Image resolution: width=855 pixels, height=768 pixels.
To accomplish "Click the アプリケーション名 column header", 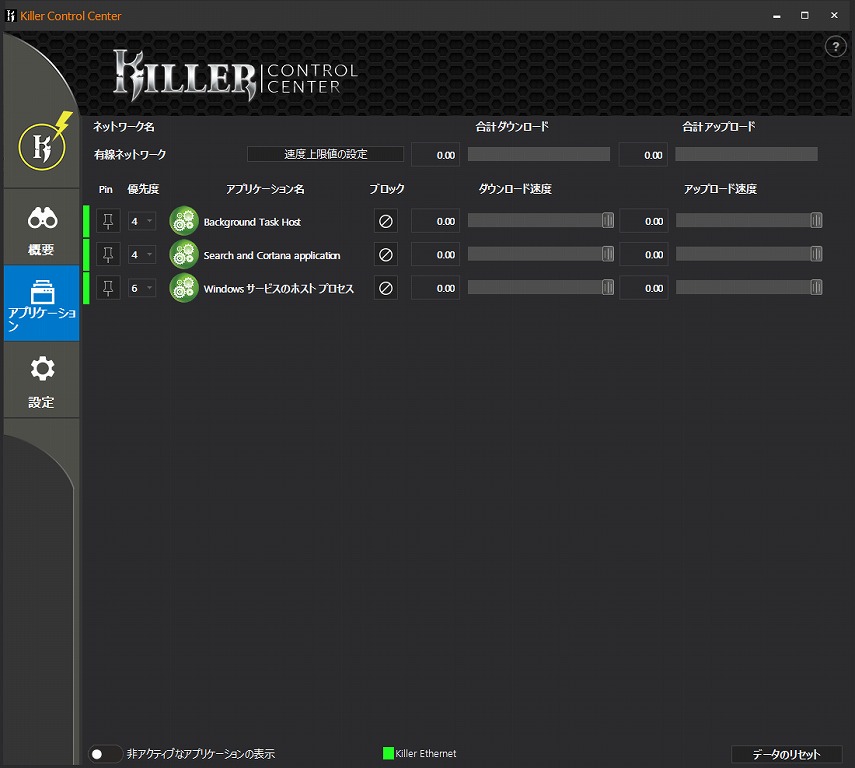I will 265,189.
